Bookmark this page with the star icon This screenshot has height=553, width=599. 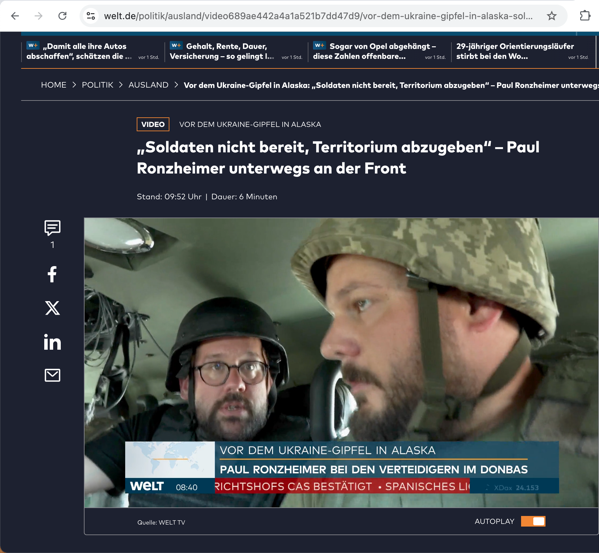pyautogui.click(x=551, y=16)
